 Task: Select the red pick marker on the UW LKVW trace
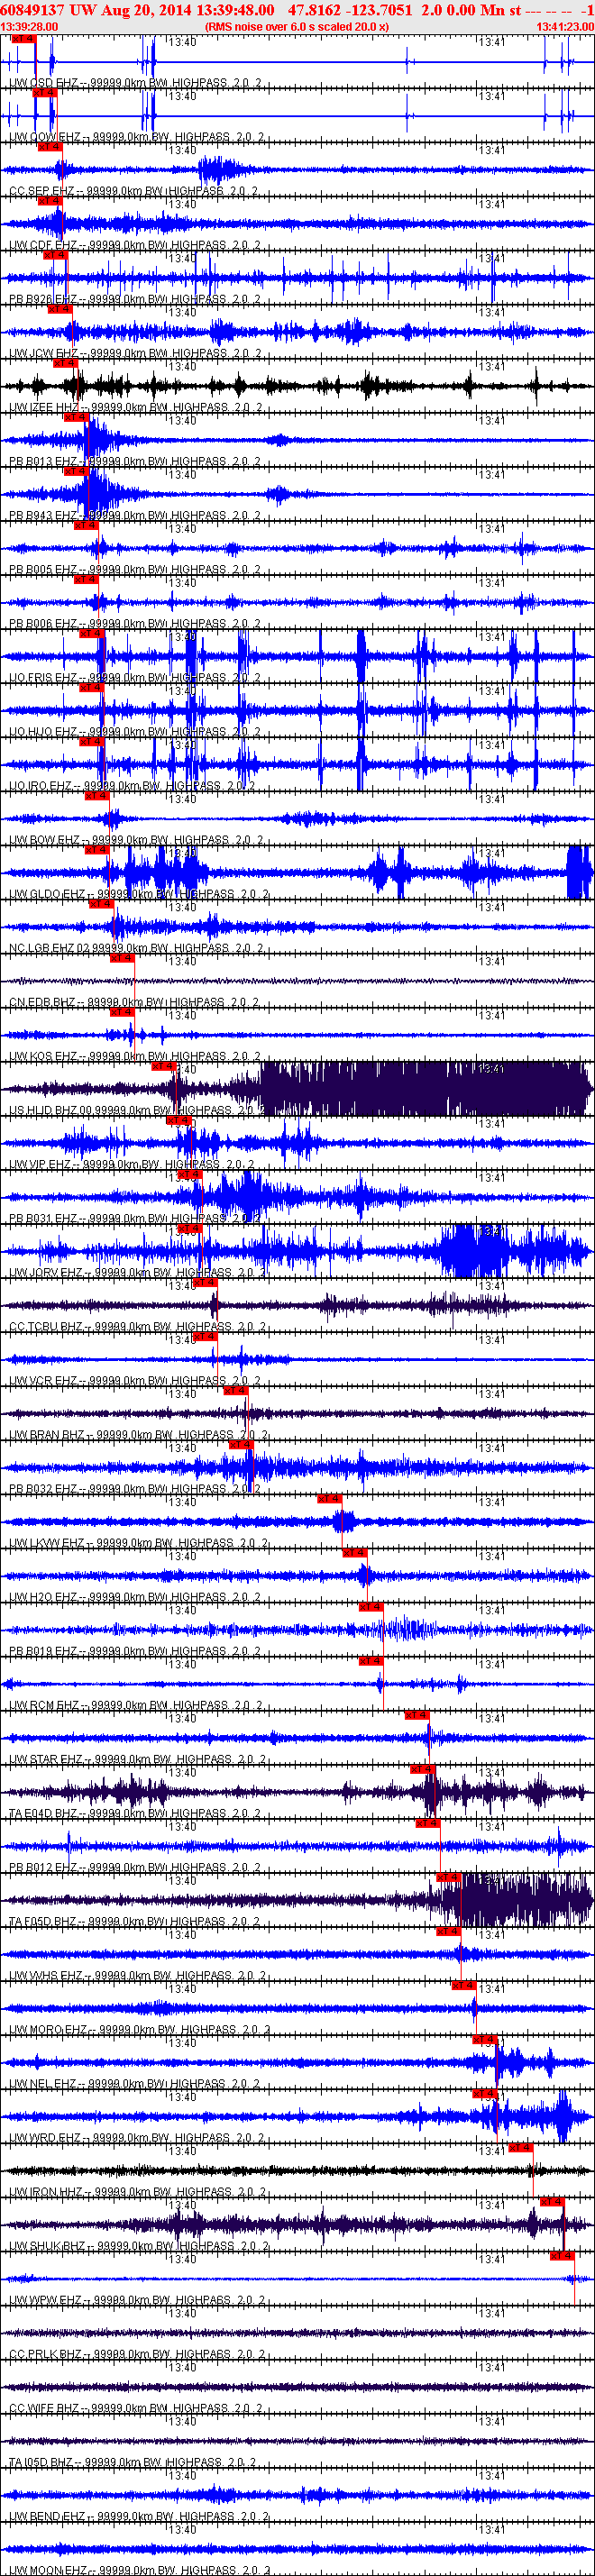(329, 1499)
